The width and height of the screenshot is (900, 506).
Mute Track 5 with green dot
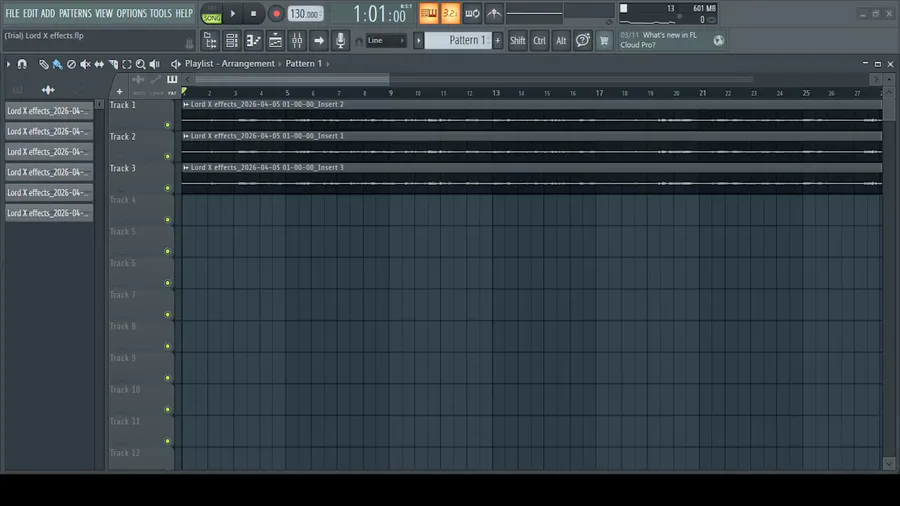(168, 251)
